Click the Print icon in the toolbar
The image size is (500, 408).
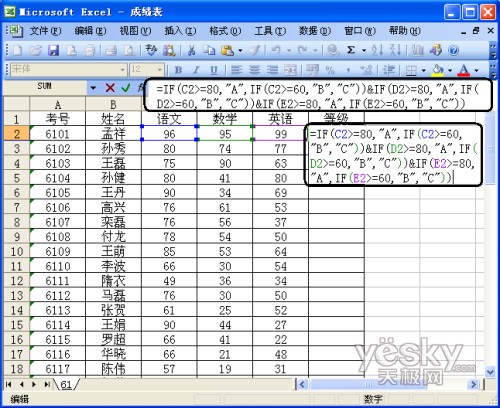tap(111, 51)
